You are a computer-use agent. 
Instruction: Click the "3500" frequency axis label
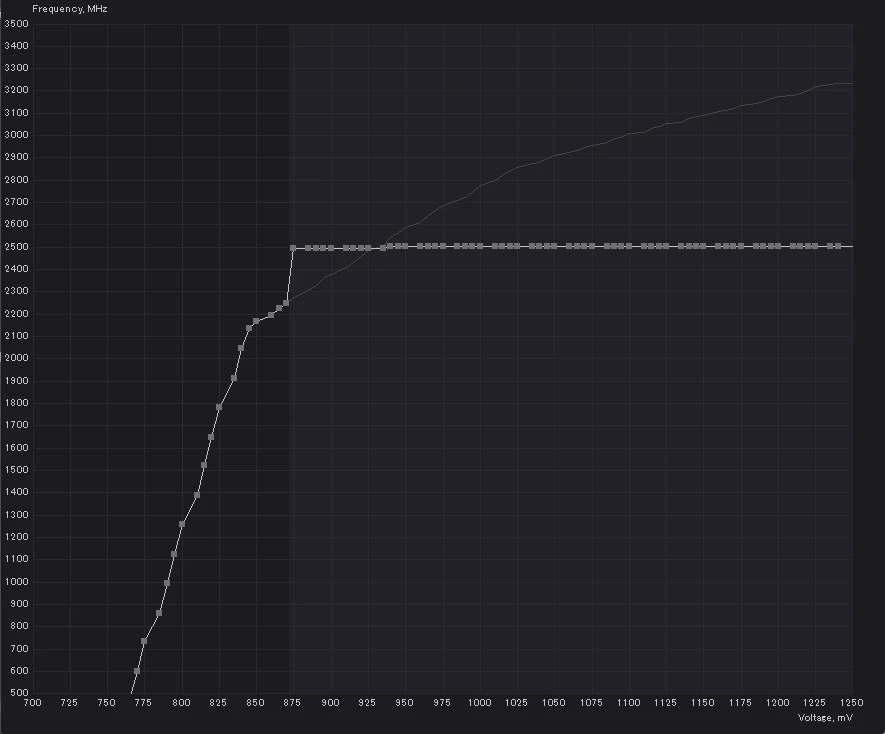[x=16, y=24]
